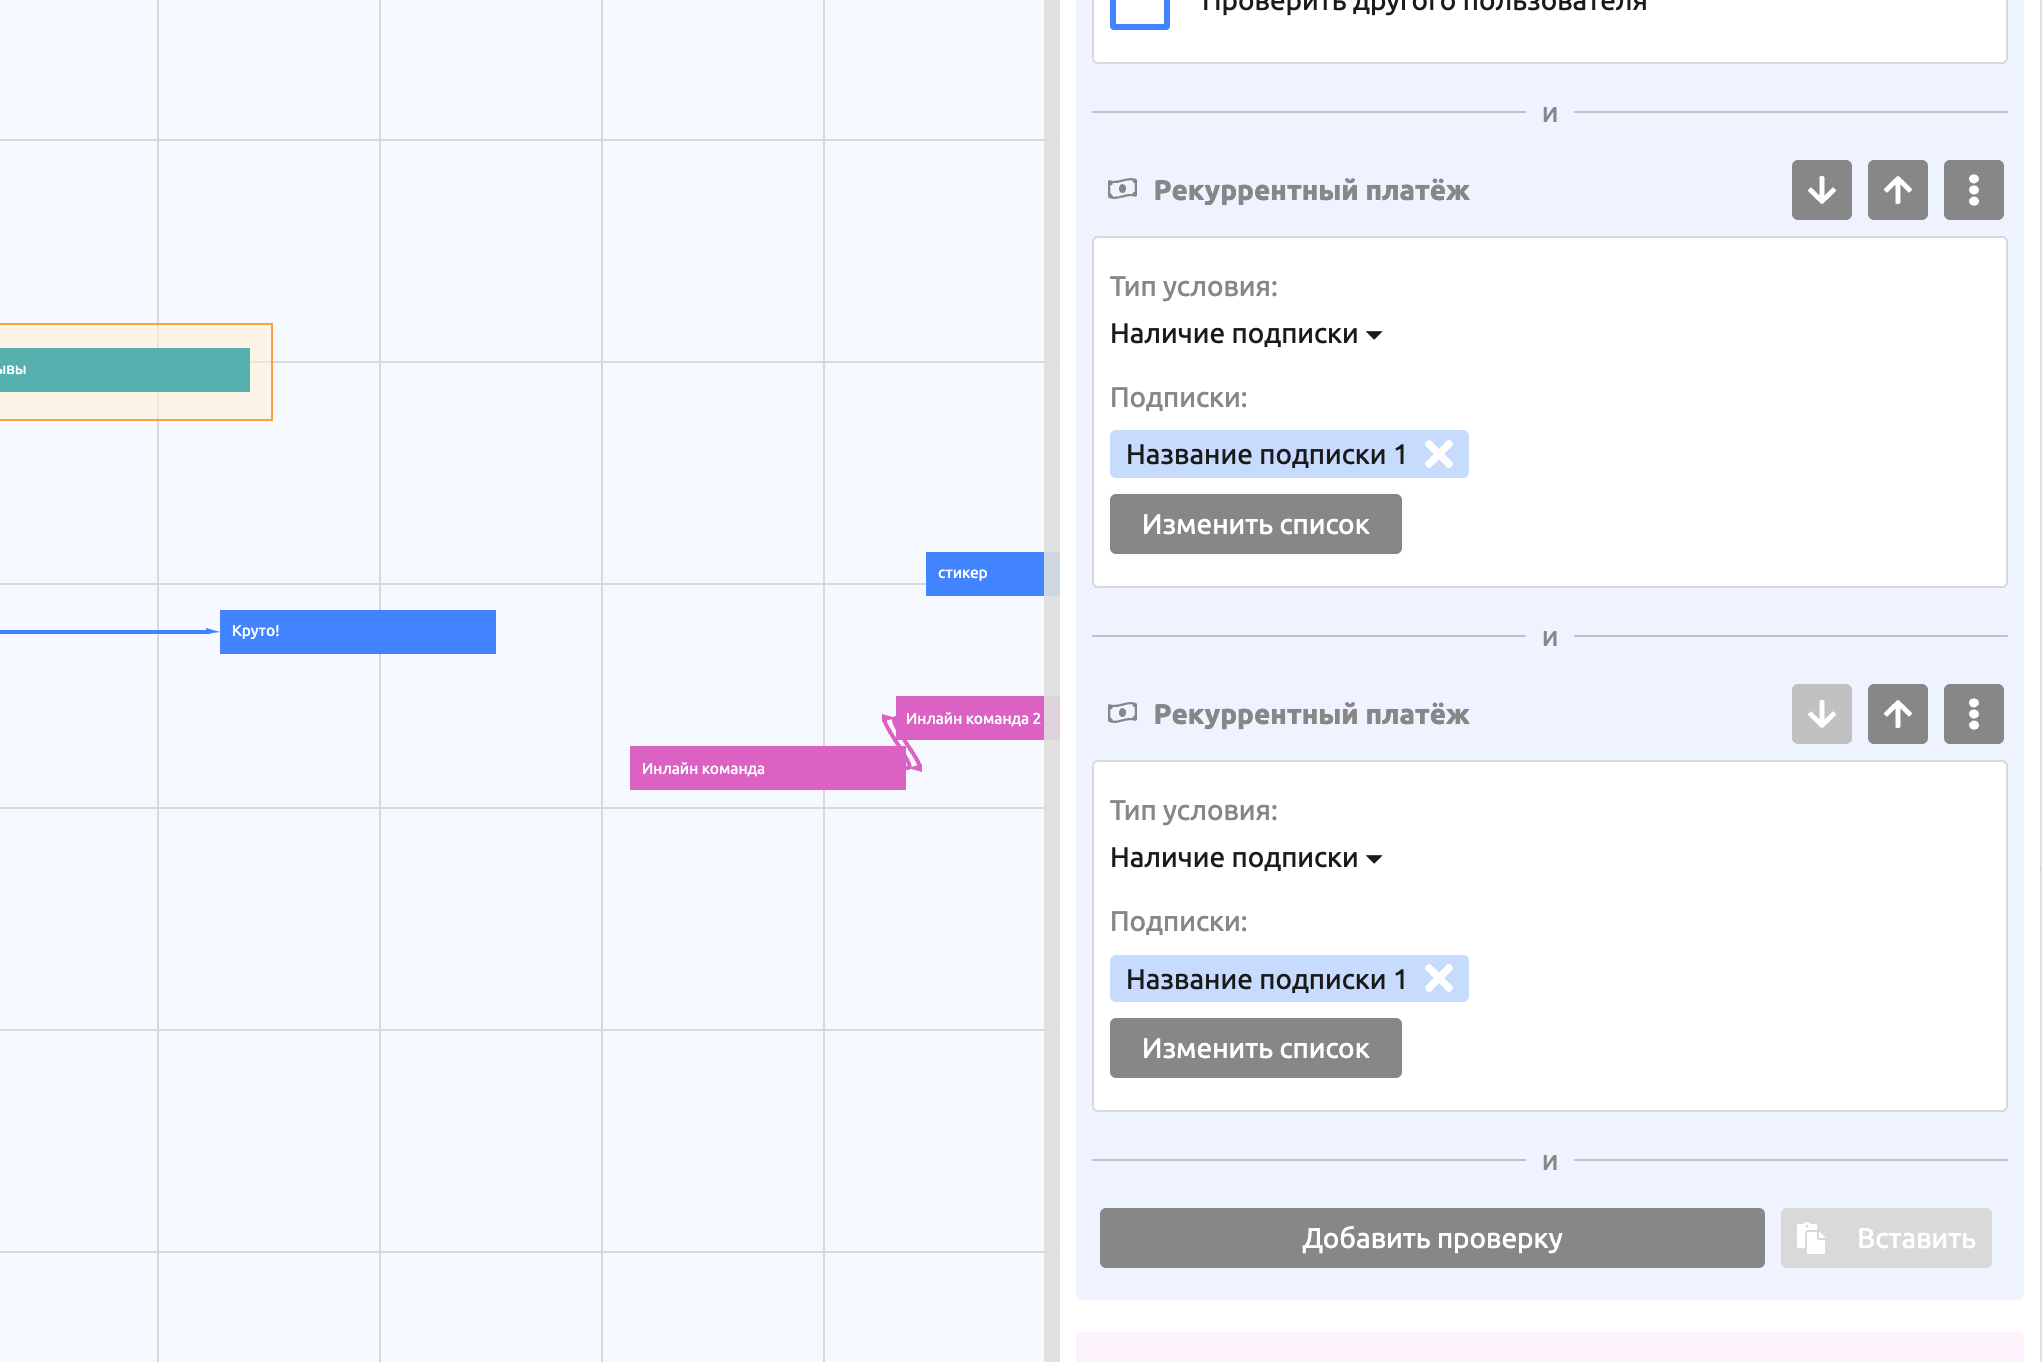2042x1362 pixels.
Task: Move first Рекуррентный платёж block up
Action: (x=1897, y=190)
